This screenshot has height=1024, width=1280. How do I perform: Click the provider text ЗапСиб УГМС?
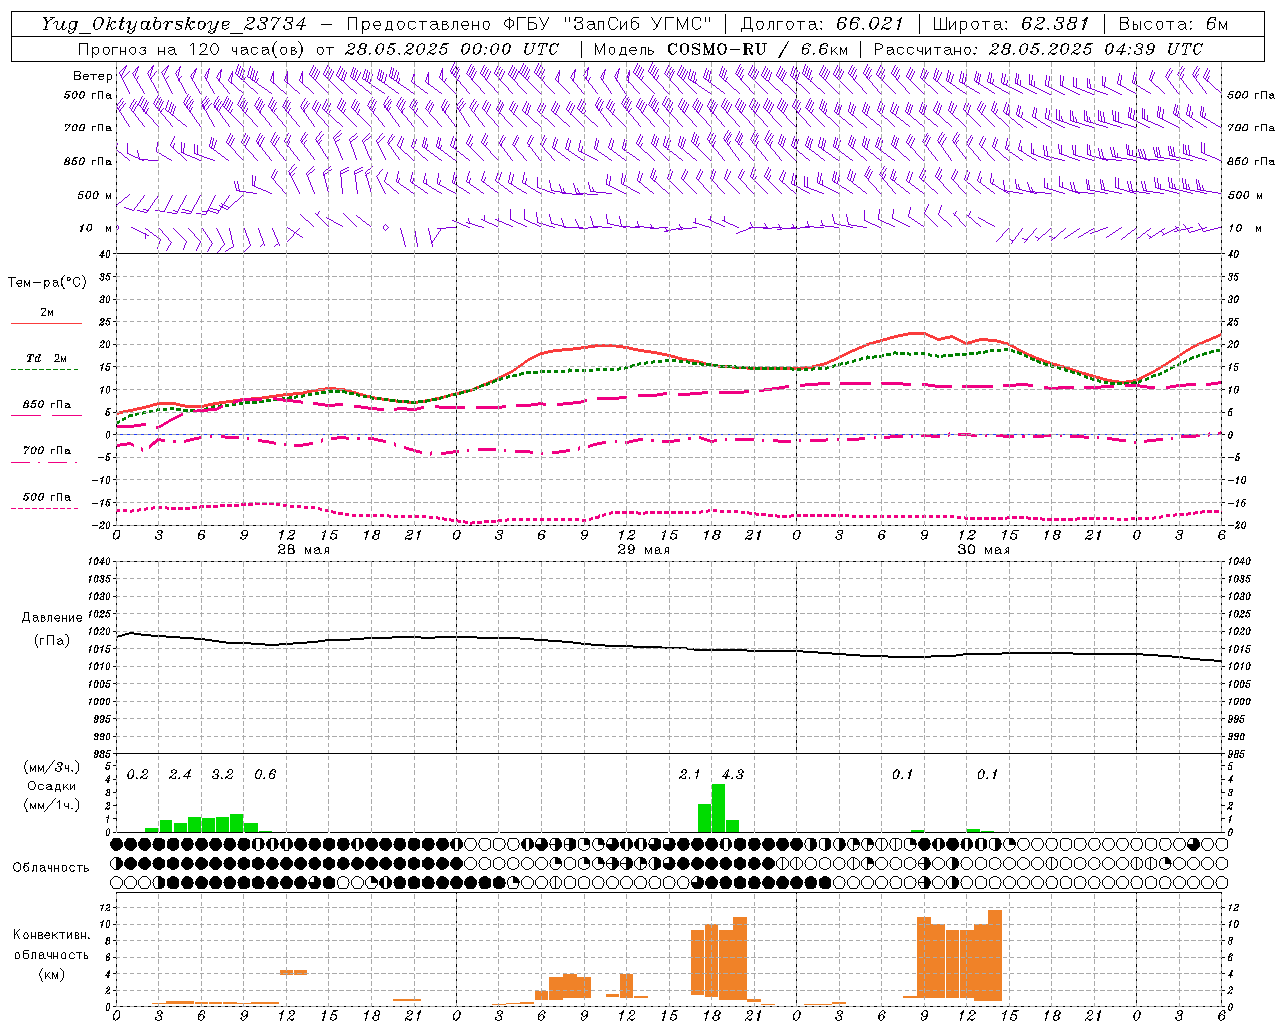(637, 24)
